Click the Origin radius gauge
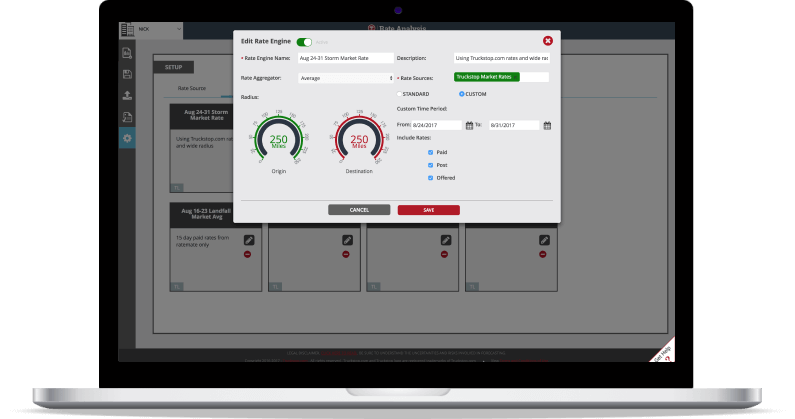This screenshot has width=795, height=419. pyautogui.click(x=280, y=140)
